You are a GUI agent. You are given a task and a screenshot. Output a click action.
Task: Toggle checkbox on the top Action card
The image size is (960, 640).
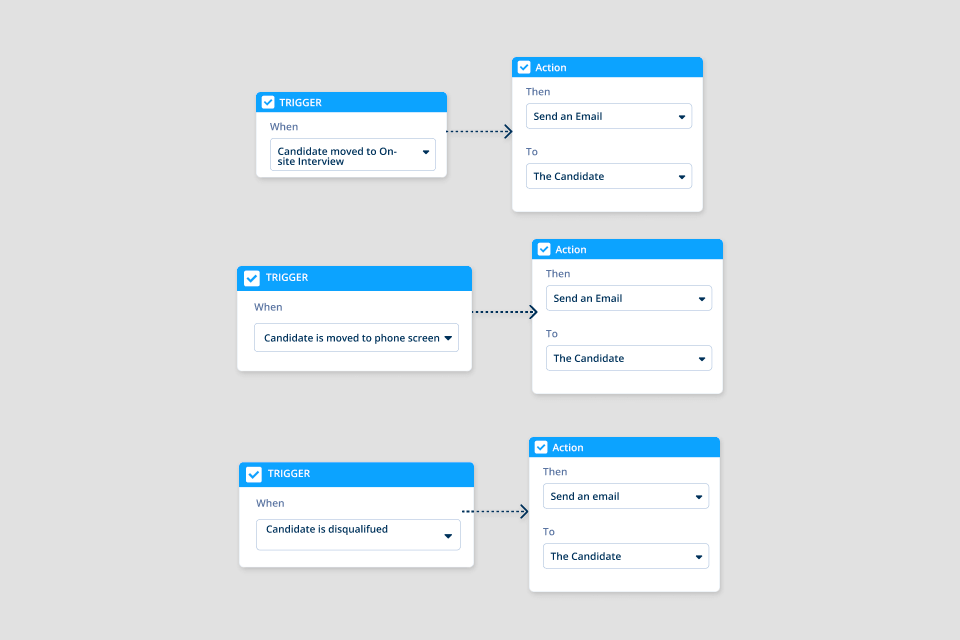click(x=524, y=67)
